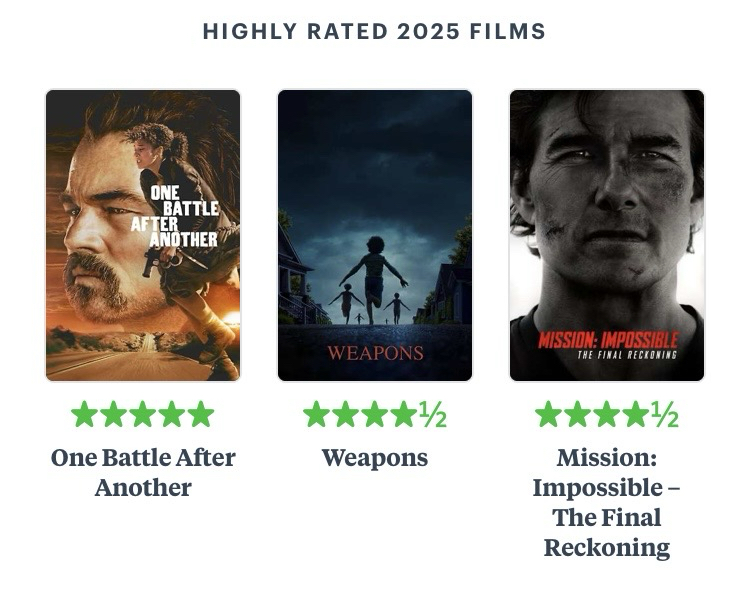Click the first green star under Weapons
Viewport: 750px width, 596px height.
317,414
